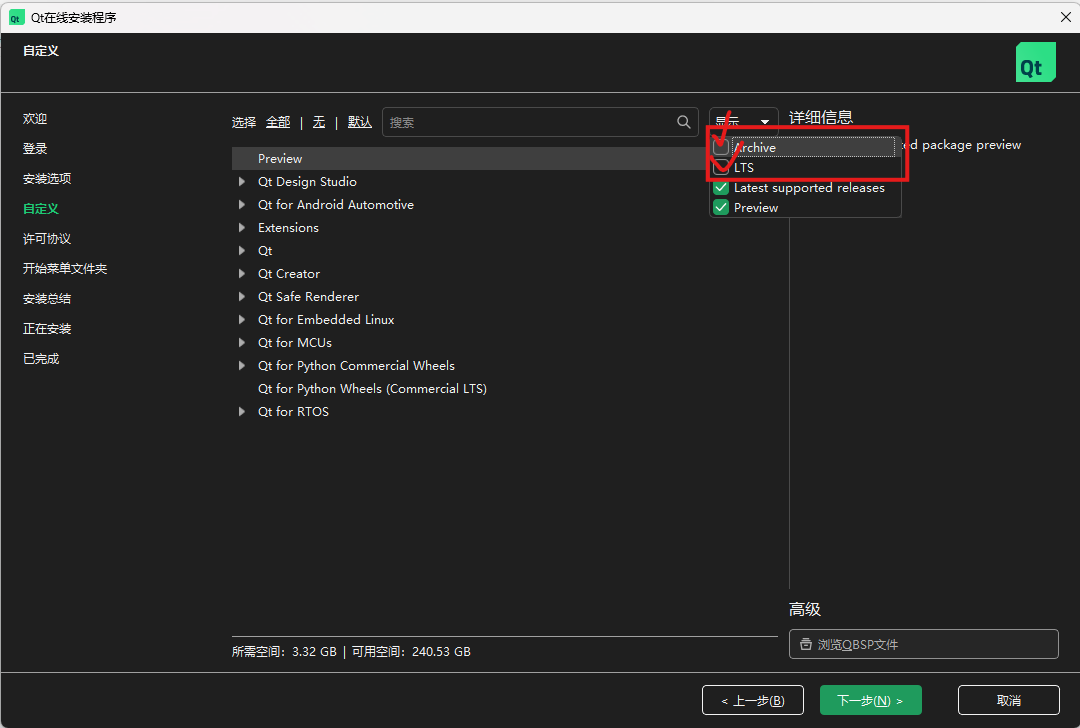Select 正在安装 step in sidebar
The image size is (1080, 728).
tap(47, 329)
